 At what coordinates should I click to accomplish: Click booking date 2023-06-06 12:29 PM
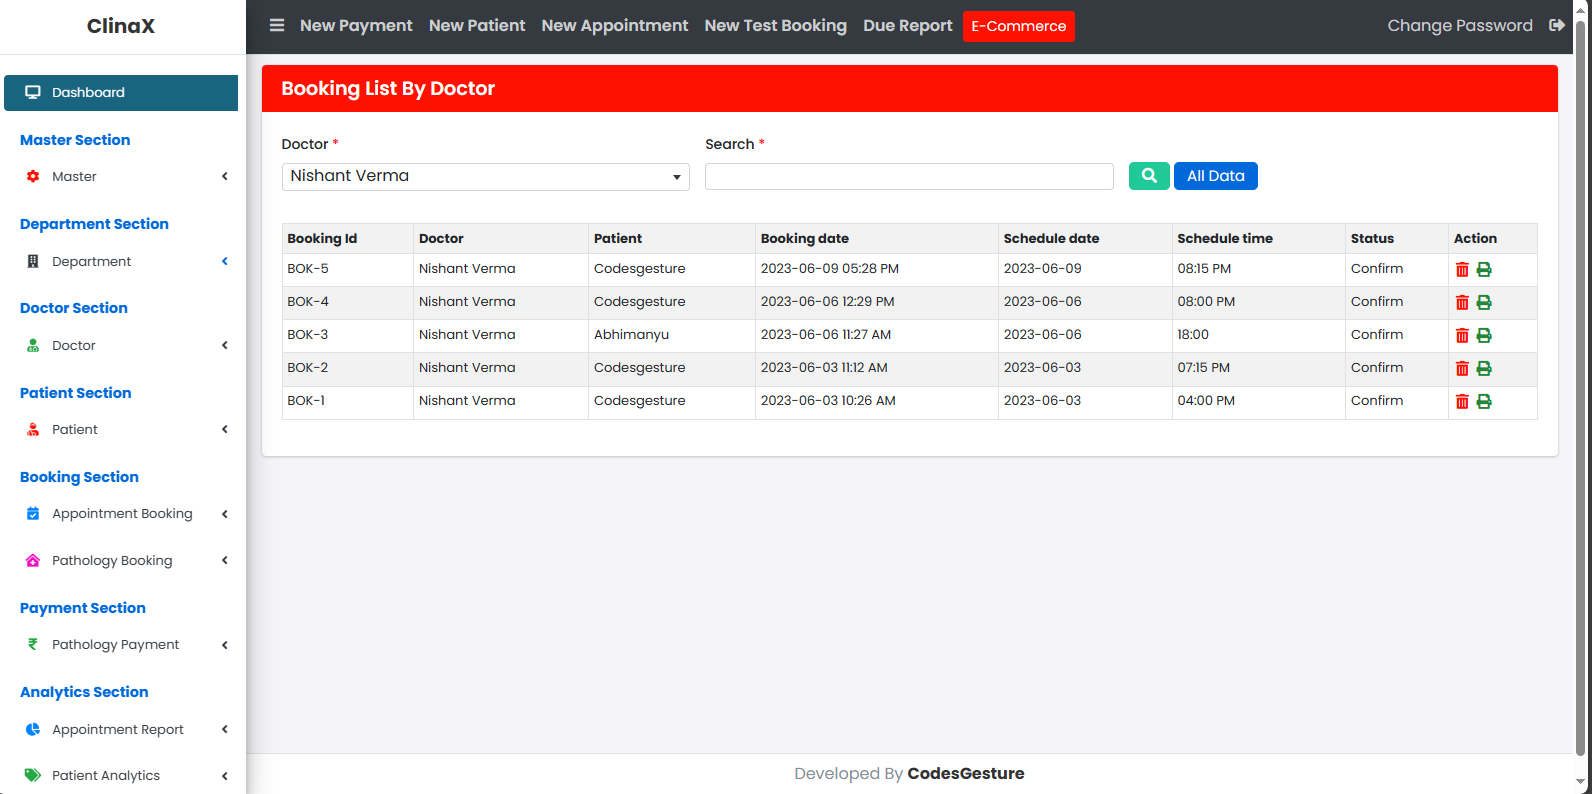(827, 302)
